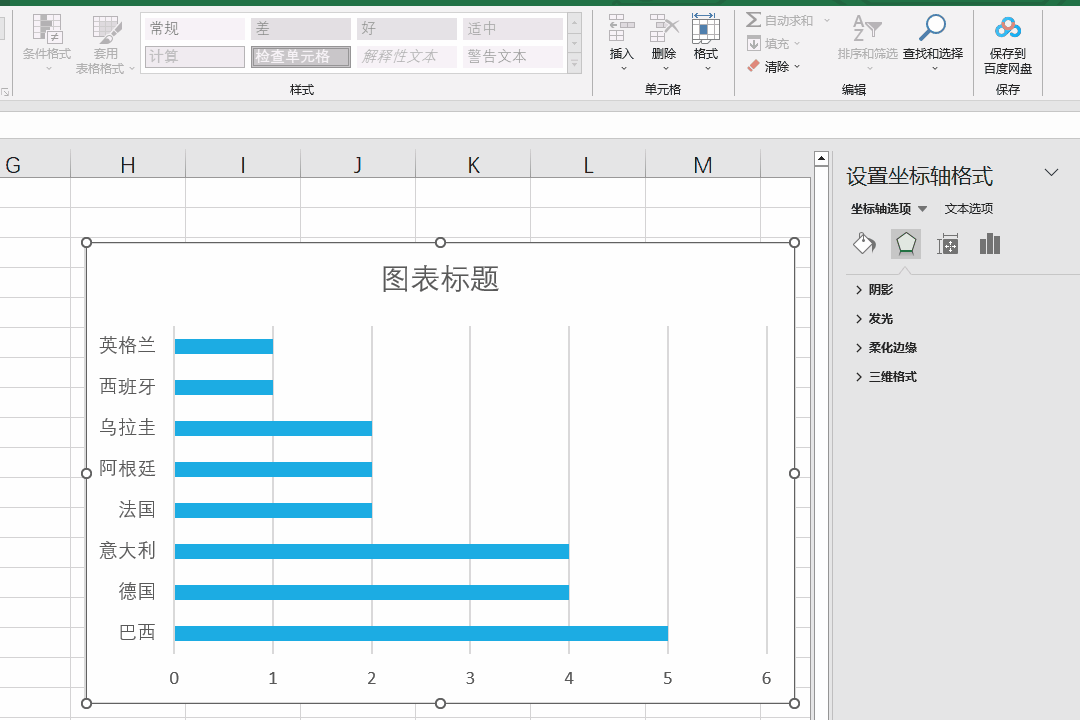Open the task pane options chevron
The height and width of the screenshot is (720, 1080).
click(x=1051, y=172)
